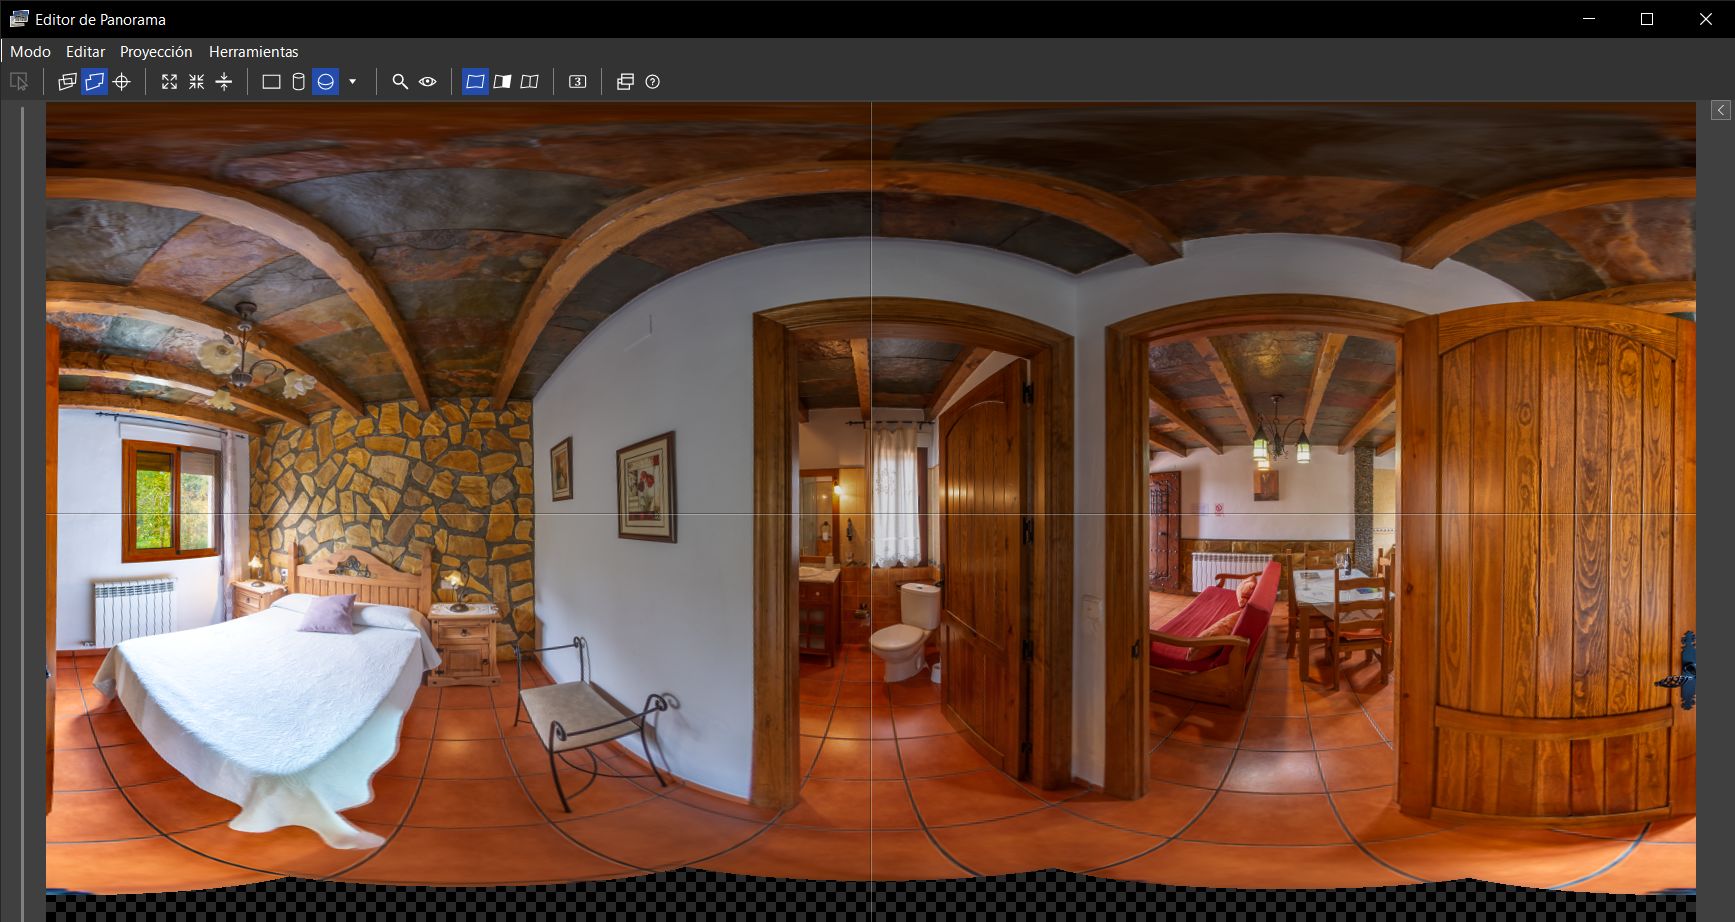
Task: Open the help question mark icon
Action: click(653, 82)
